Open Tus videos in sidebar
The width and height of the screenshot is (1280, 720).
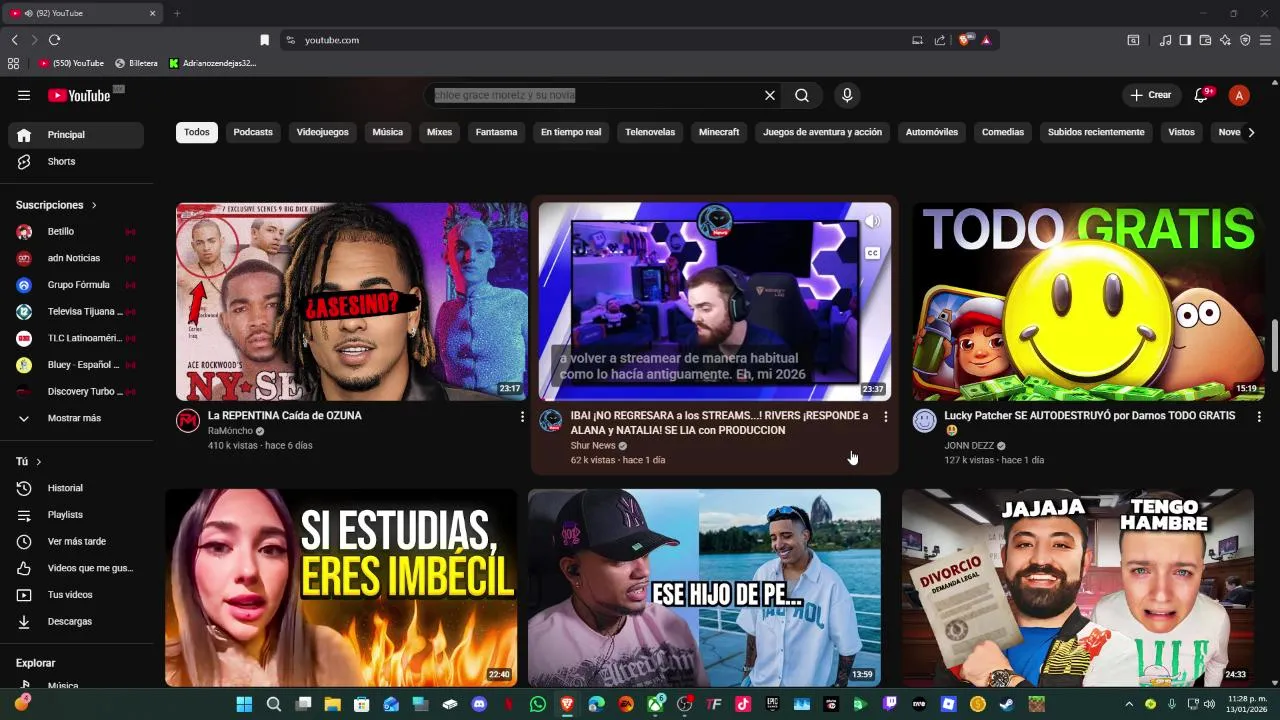(76, 595)
